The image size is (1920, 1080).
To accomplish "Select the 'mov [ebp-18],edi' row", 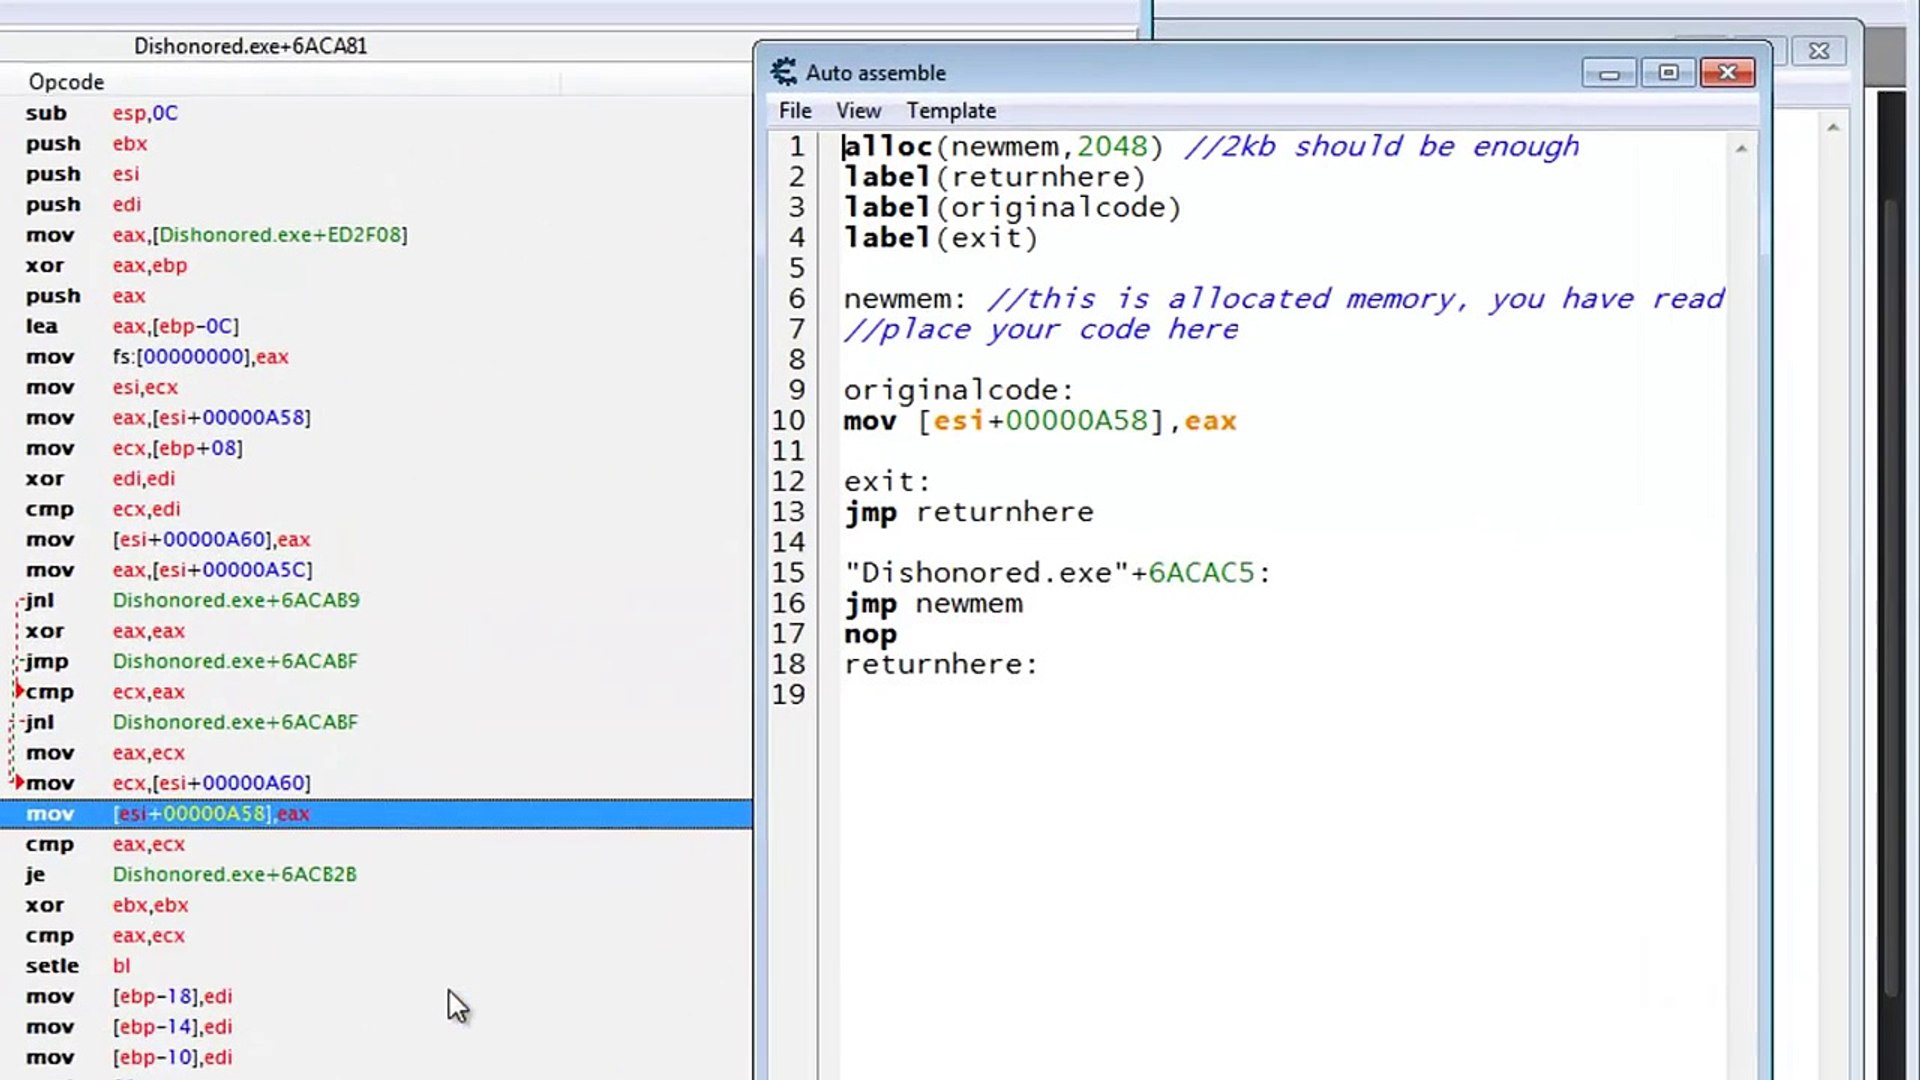I will coord(376,997).
